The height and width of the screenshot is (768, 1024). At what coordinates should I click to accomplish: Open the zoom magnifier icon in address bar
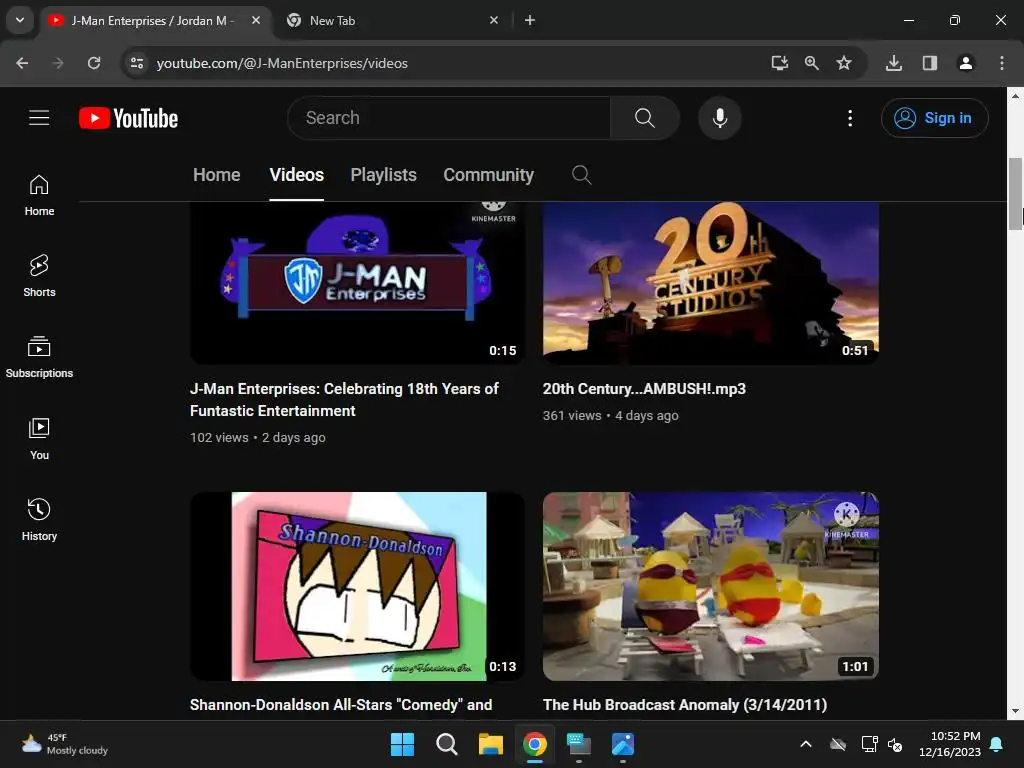coord(812,63)
